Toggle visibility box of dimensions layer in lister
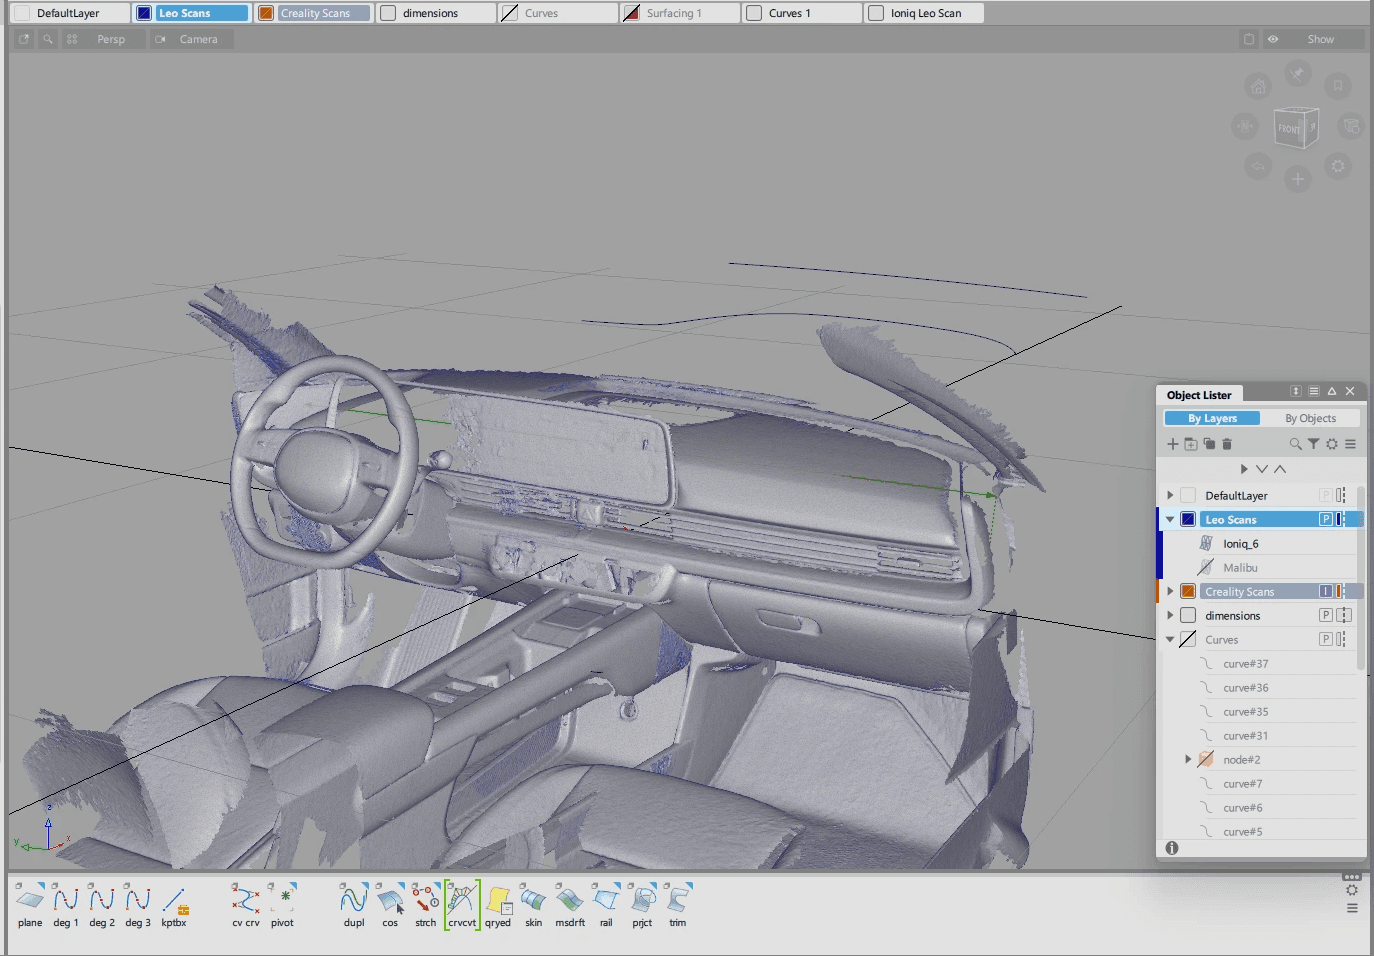This screenshot has height=956, width=1374. point(1188,616)
